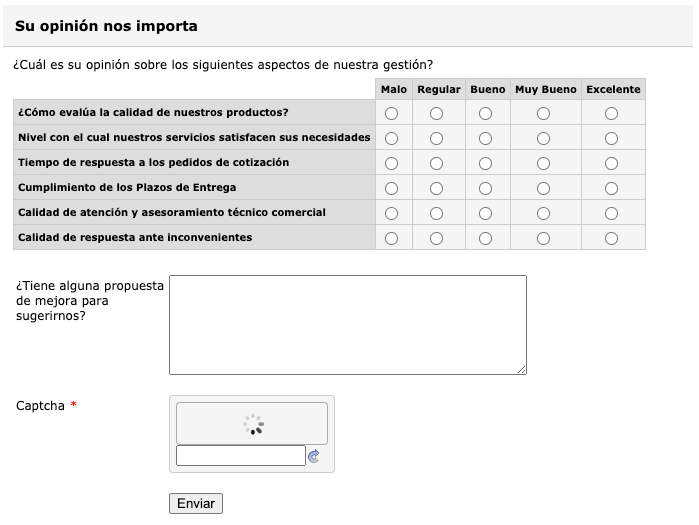
Task: Mark Bueno for delivery deadlines compliance
Action: click(x=486, y=188)
